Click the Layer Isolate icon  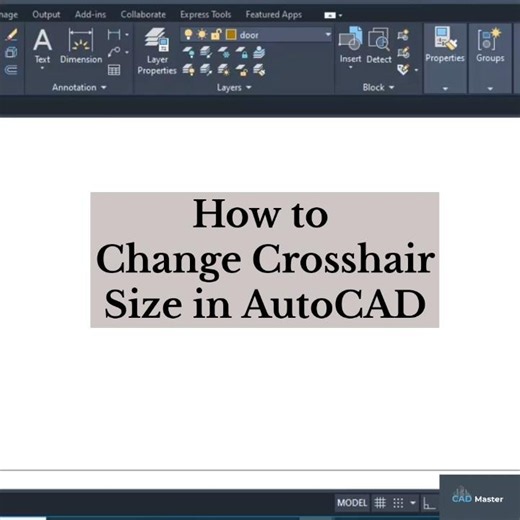(x=206, y=52)
